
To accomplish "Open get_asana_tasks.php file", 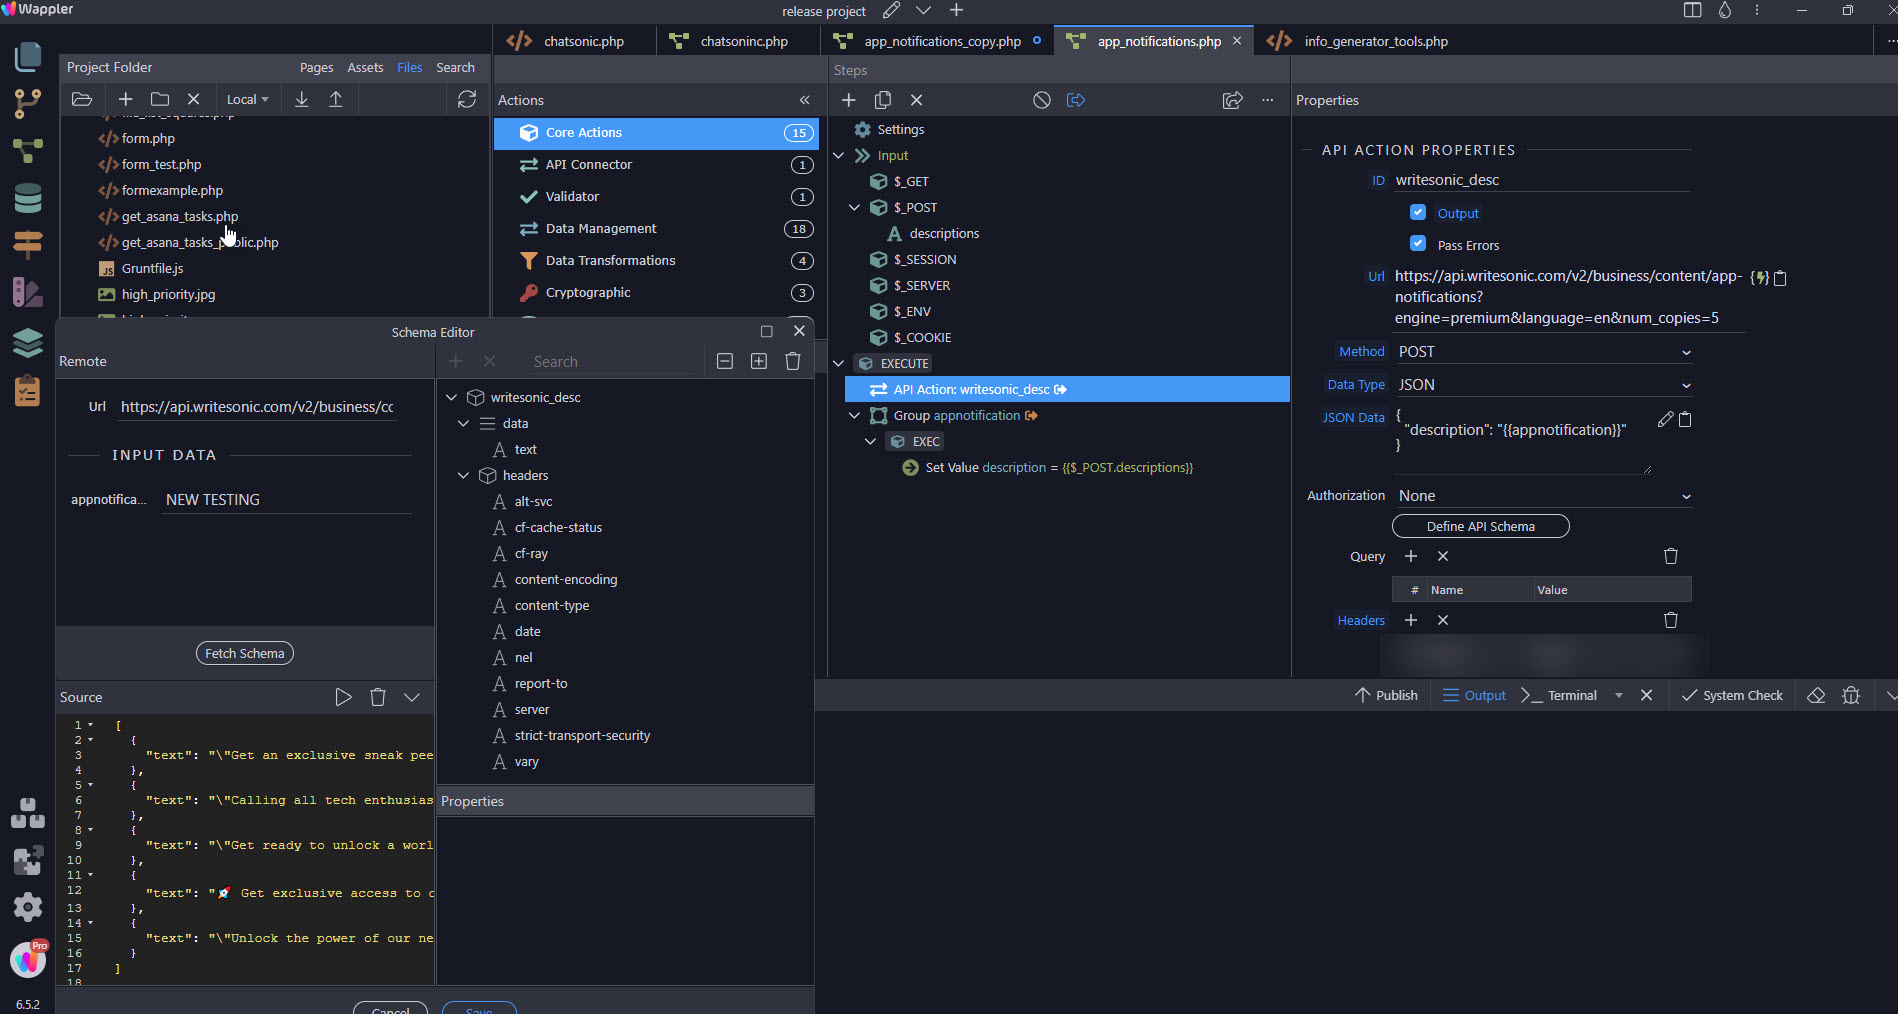I will (180, 216).
